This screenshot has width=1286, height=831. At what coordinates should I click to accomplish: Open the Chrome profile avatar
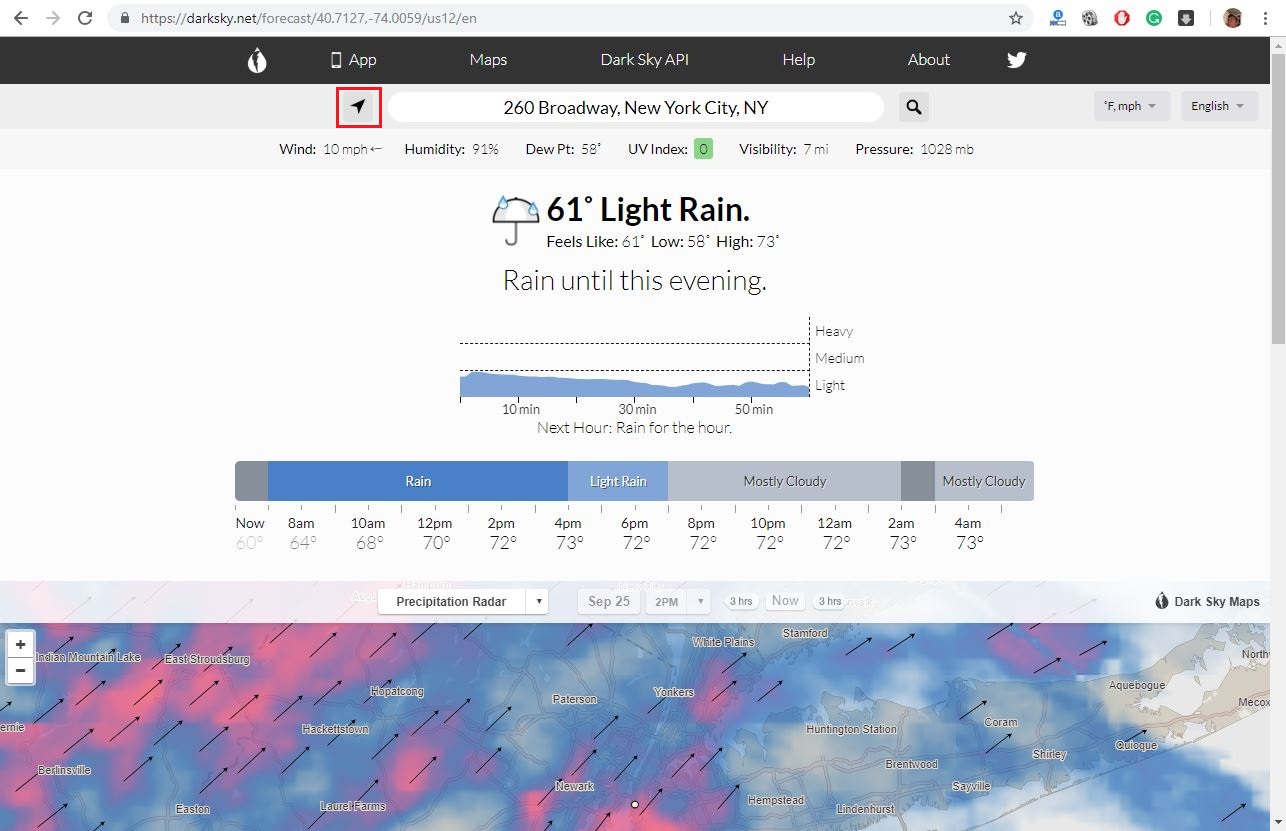point(1233,18)
